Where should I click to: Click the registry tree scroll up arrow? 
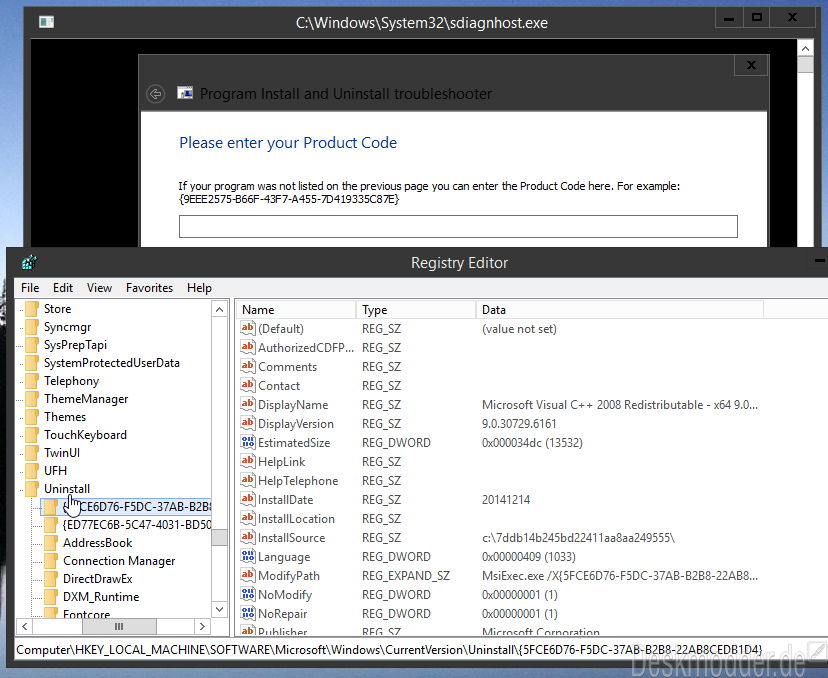[x=220, y=309]
